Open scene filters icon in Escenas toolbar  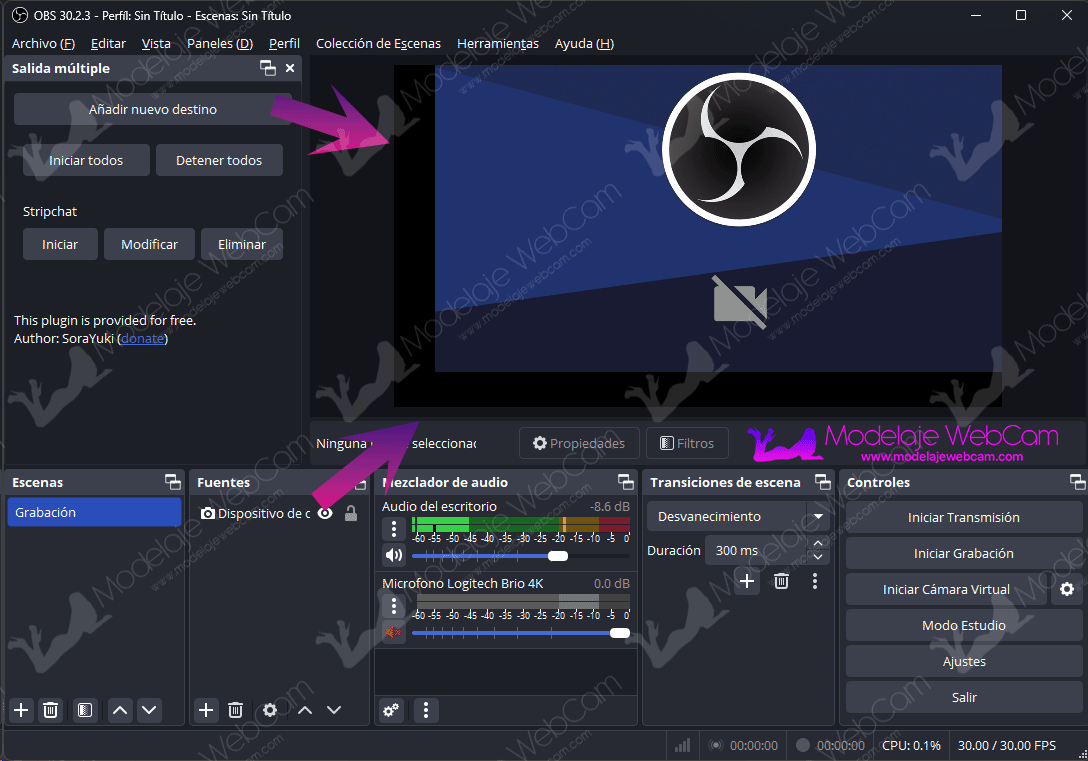pyautogui.click(x=85, y=710)
